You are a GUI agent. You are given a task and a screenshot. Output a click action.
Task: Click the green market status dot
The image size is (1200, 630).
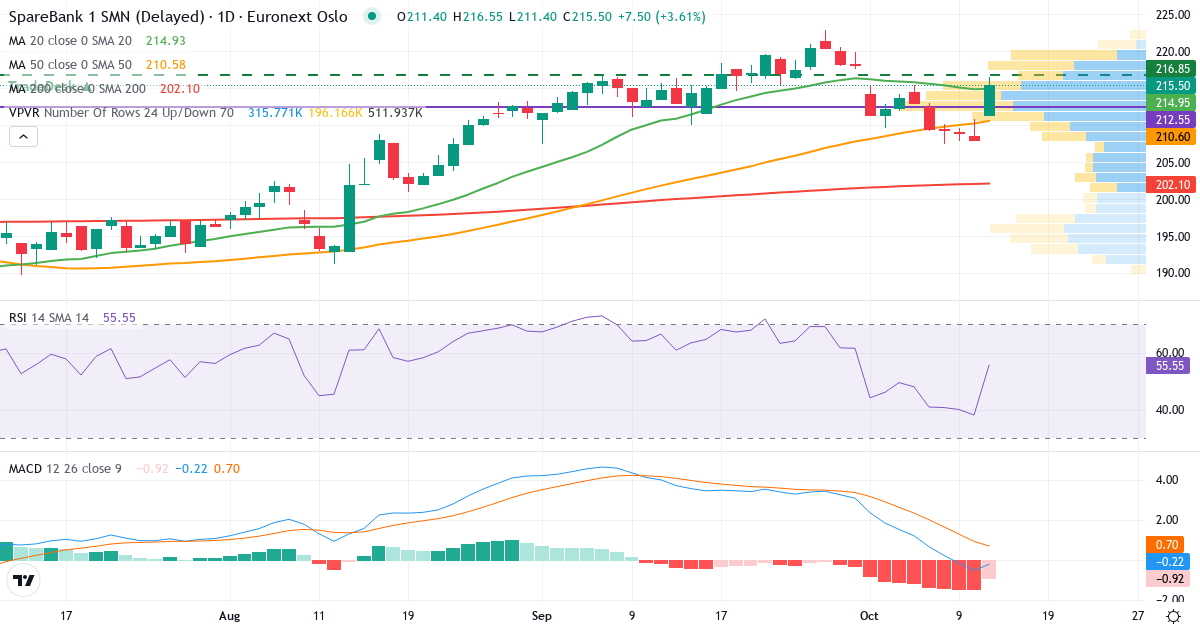372,16
